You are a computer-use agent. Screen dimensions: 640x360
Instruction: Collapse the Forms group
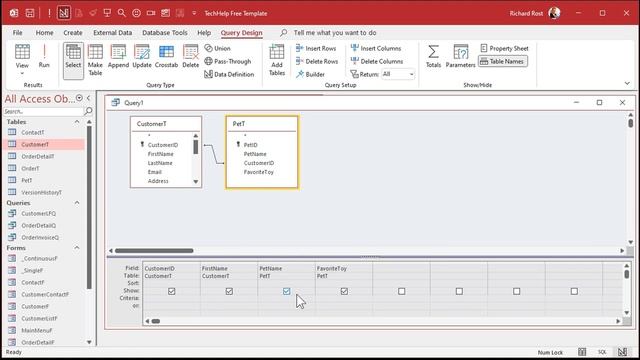click(77, 248)
